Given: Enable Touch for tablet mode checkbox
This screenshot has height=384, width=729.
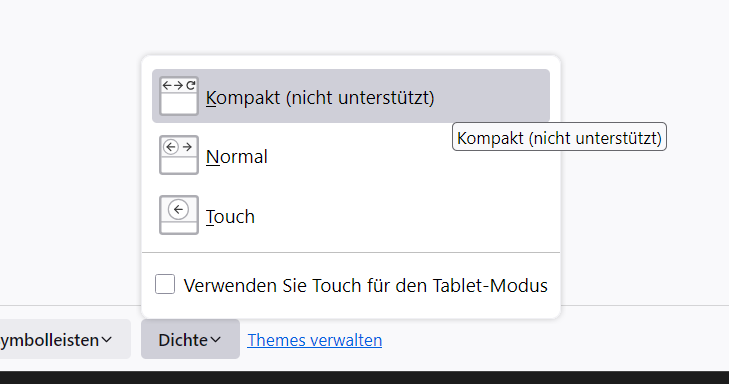Looking at the screenshot, I should [165, 284].
